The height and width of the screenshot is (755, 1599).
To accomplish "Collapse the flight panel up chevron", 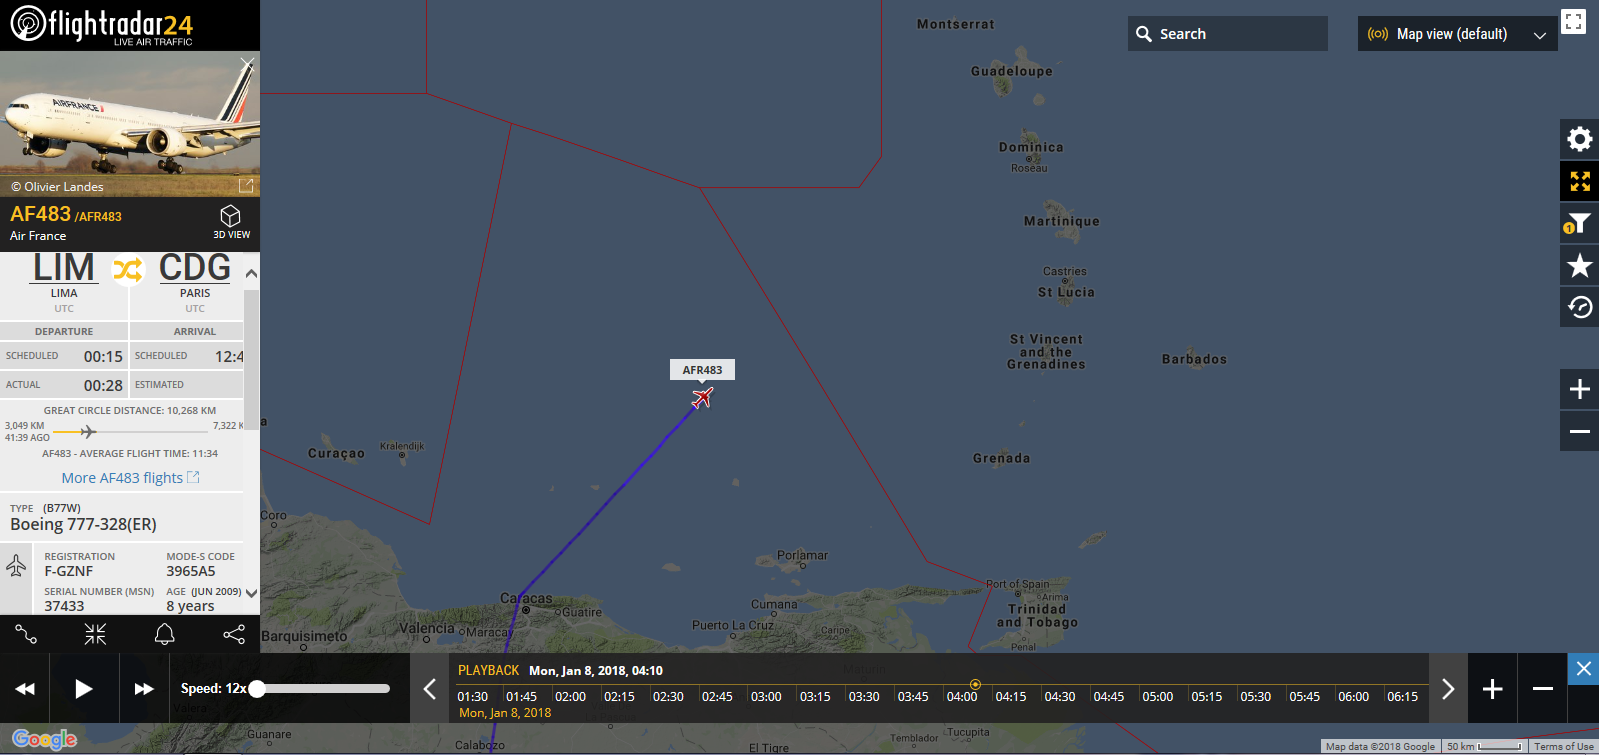I will pyautogui.click(x=251, y=273).
